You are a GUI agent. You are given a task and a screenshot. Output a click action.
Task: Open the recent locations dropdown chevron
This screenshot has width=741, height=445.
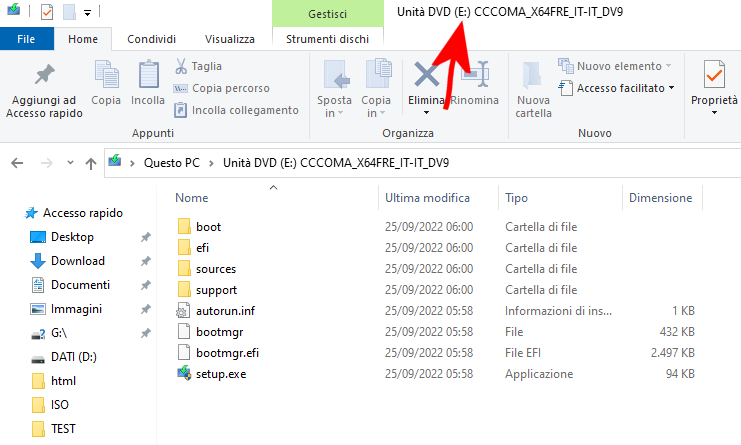70,163
